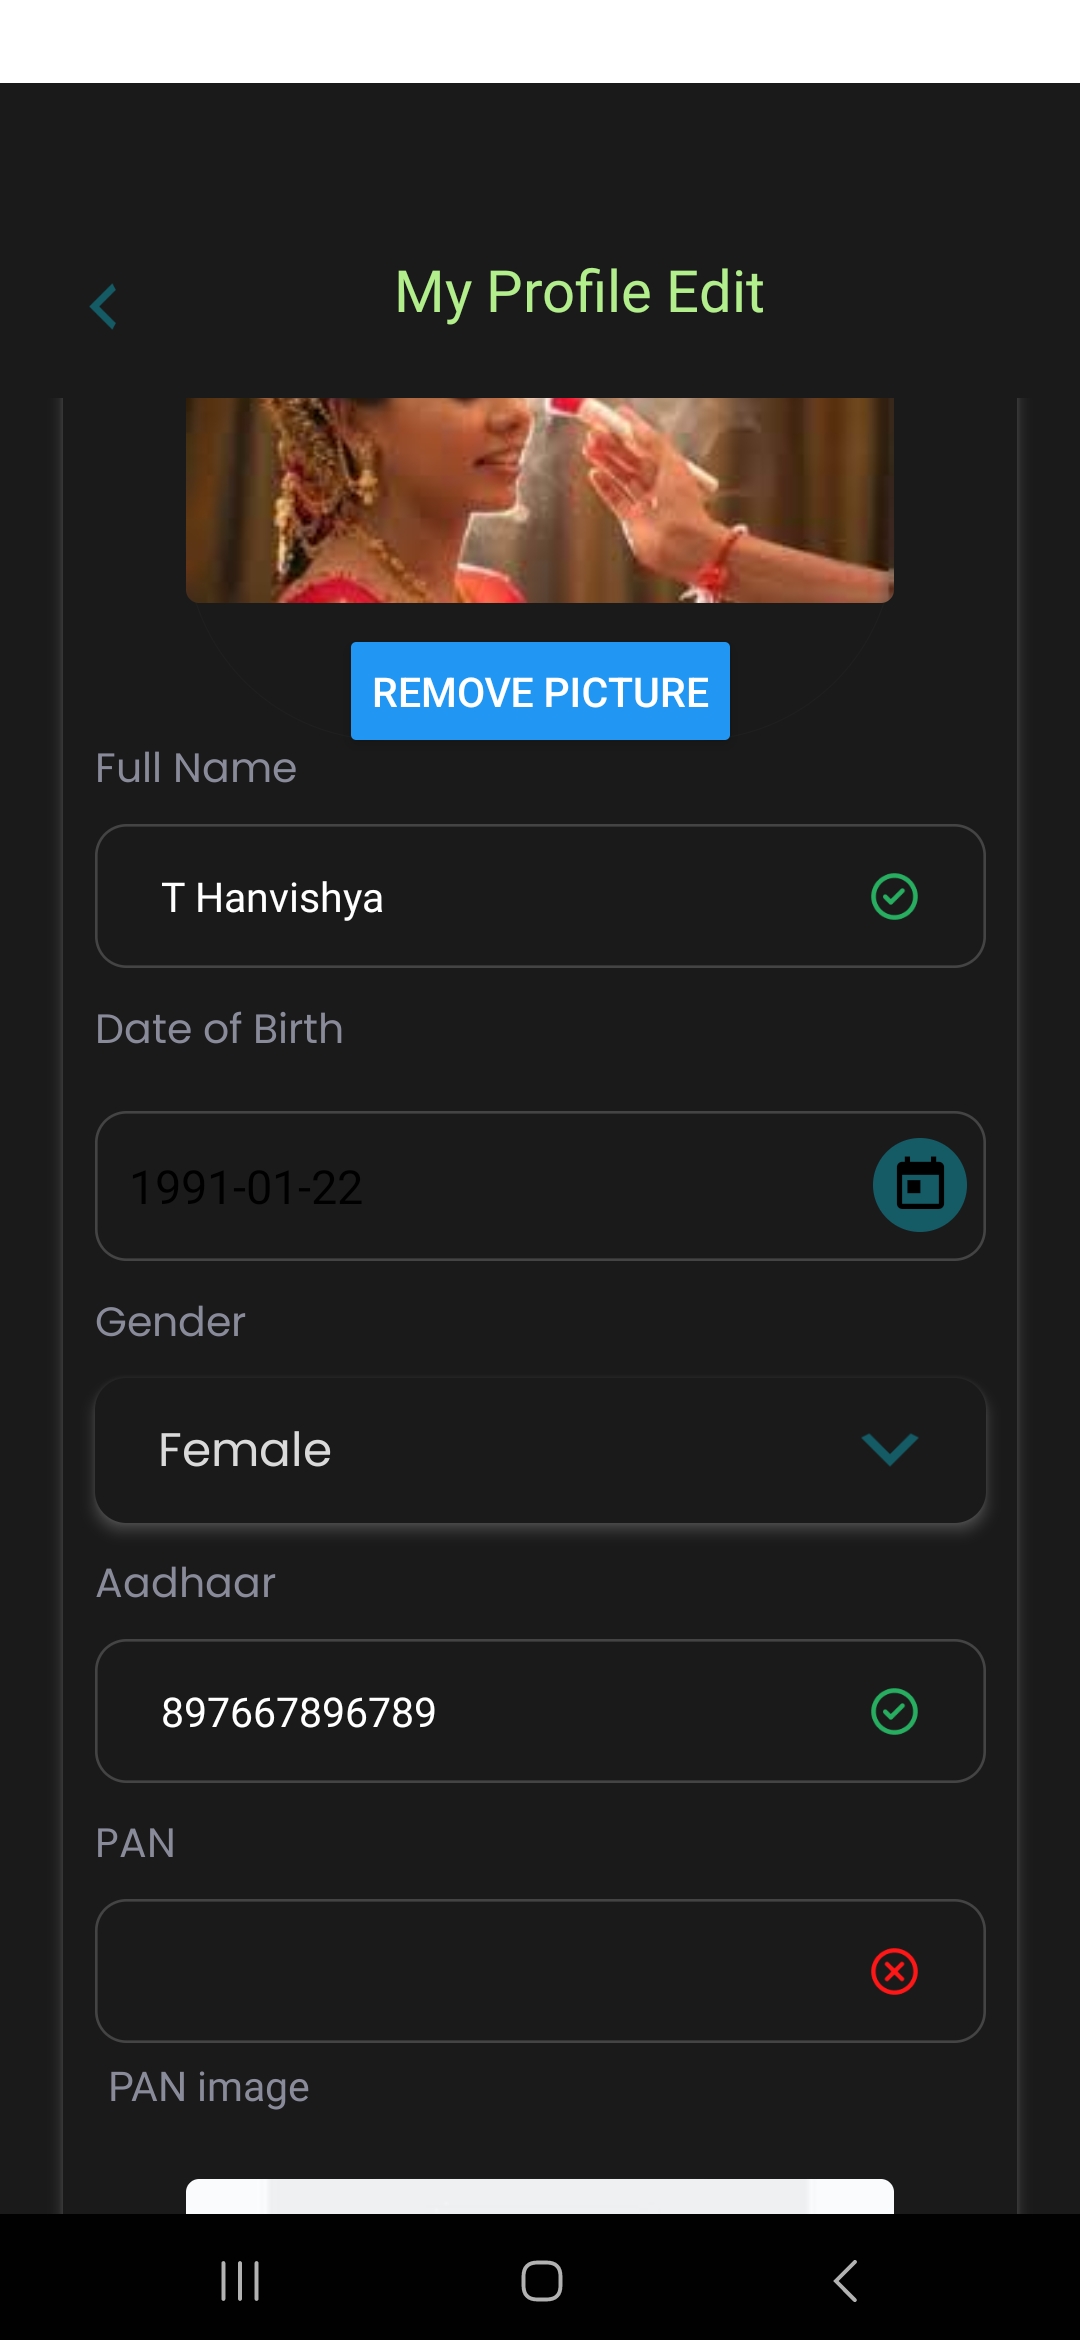Tap the PAN image label
The image size is (1080, 2340).
209,2088
